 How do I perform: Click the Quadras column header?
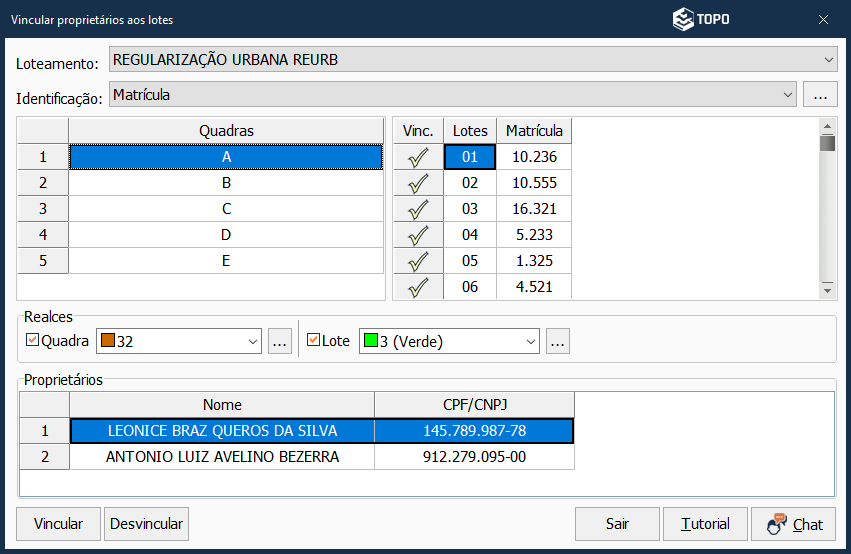pos(226,131)
